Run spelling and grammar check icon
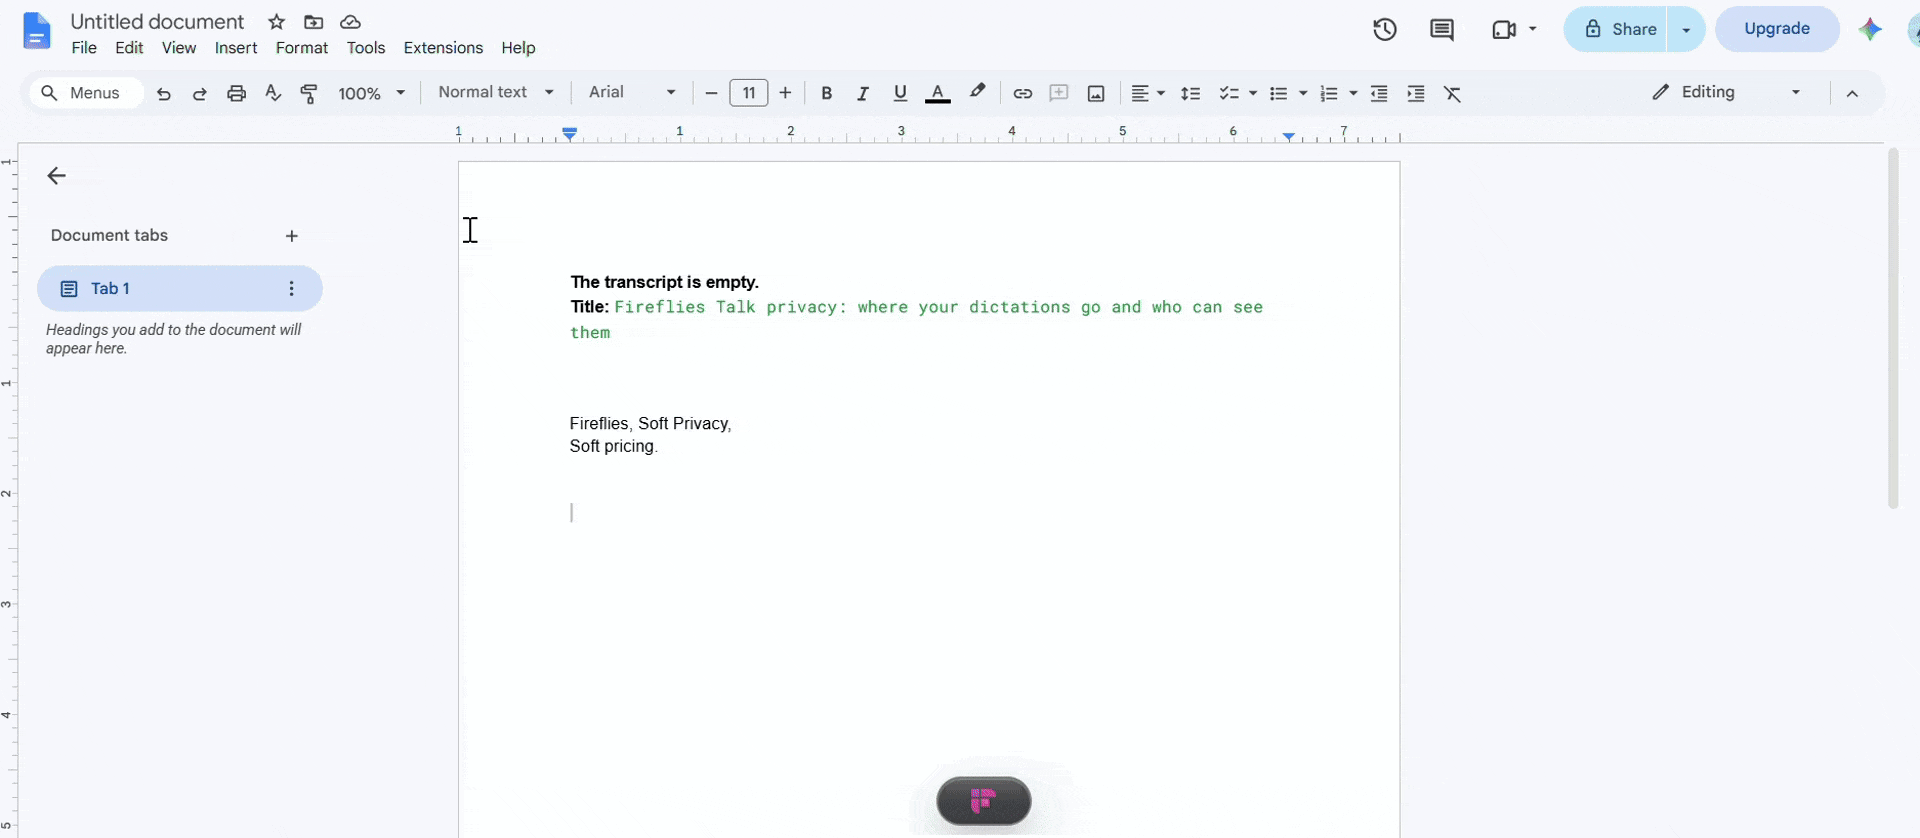 pos(273,93)
